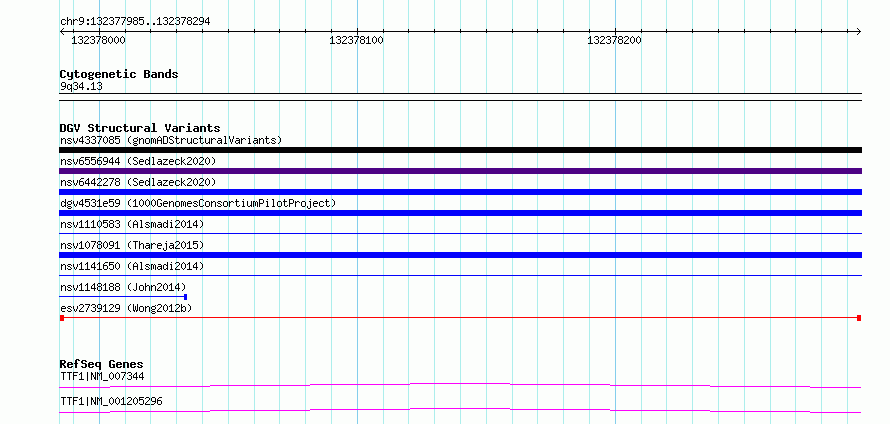The width and height of the screenshot is (890, 424).
Task: Click the right arrowhead of the ruler
Action: coord(859,32)
